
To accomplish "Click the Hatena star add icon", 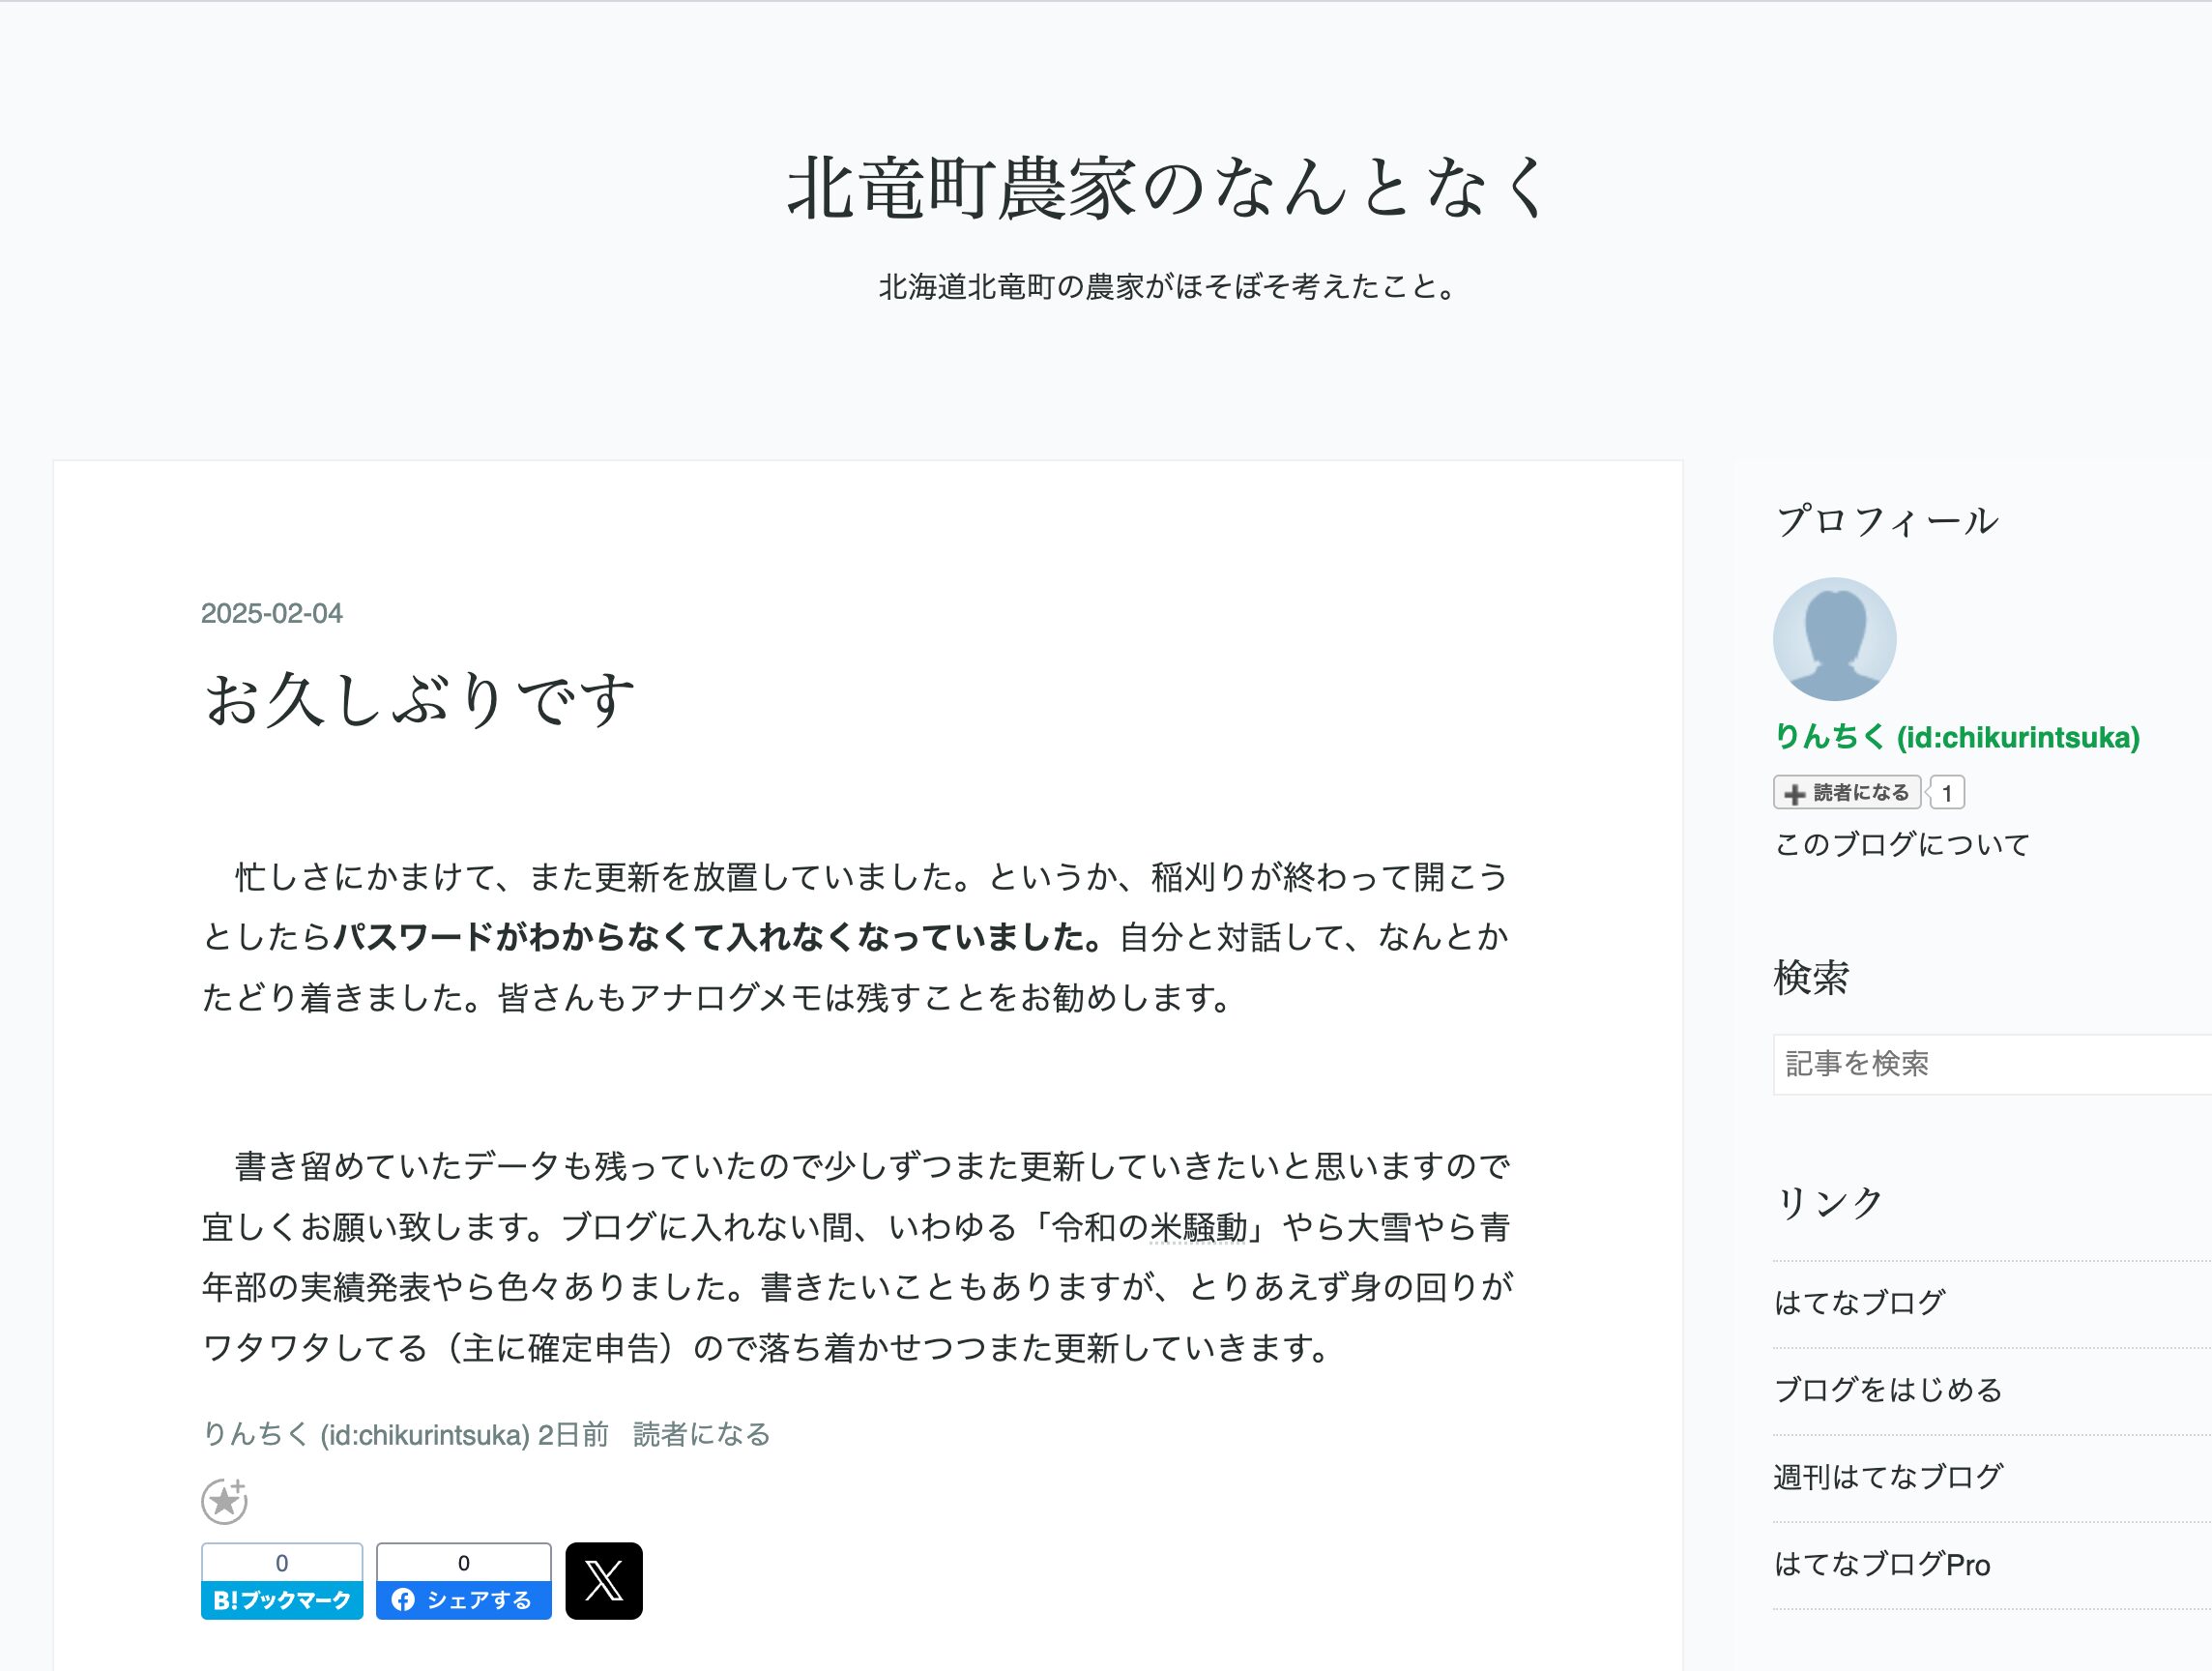I will point(224,1501).
